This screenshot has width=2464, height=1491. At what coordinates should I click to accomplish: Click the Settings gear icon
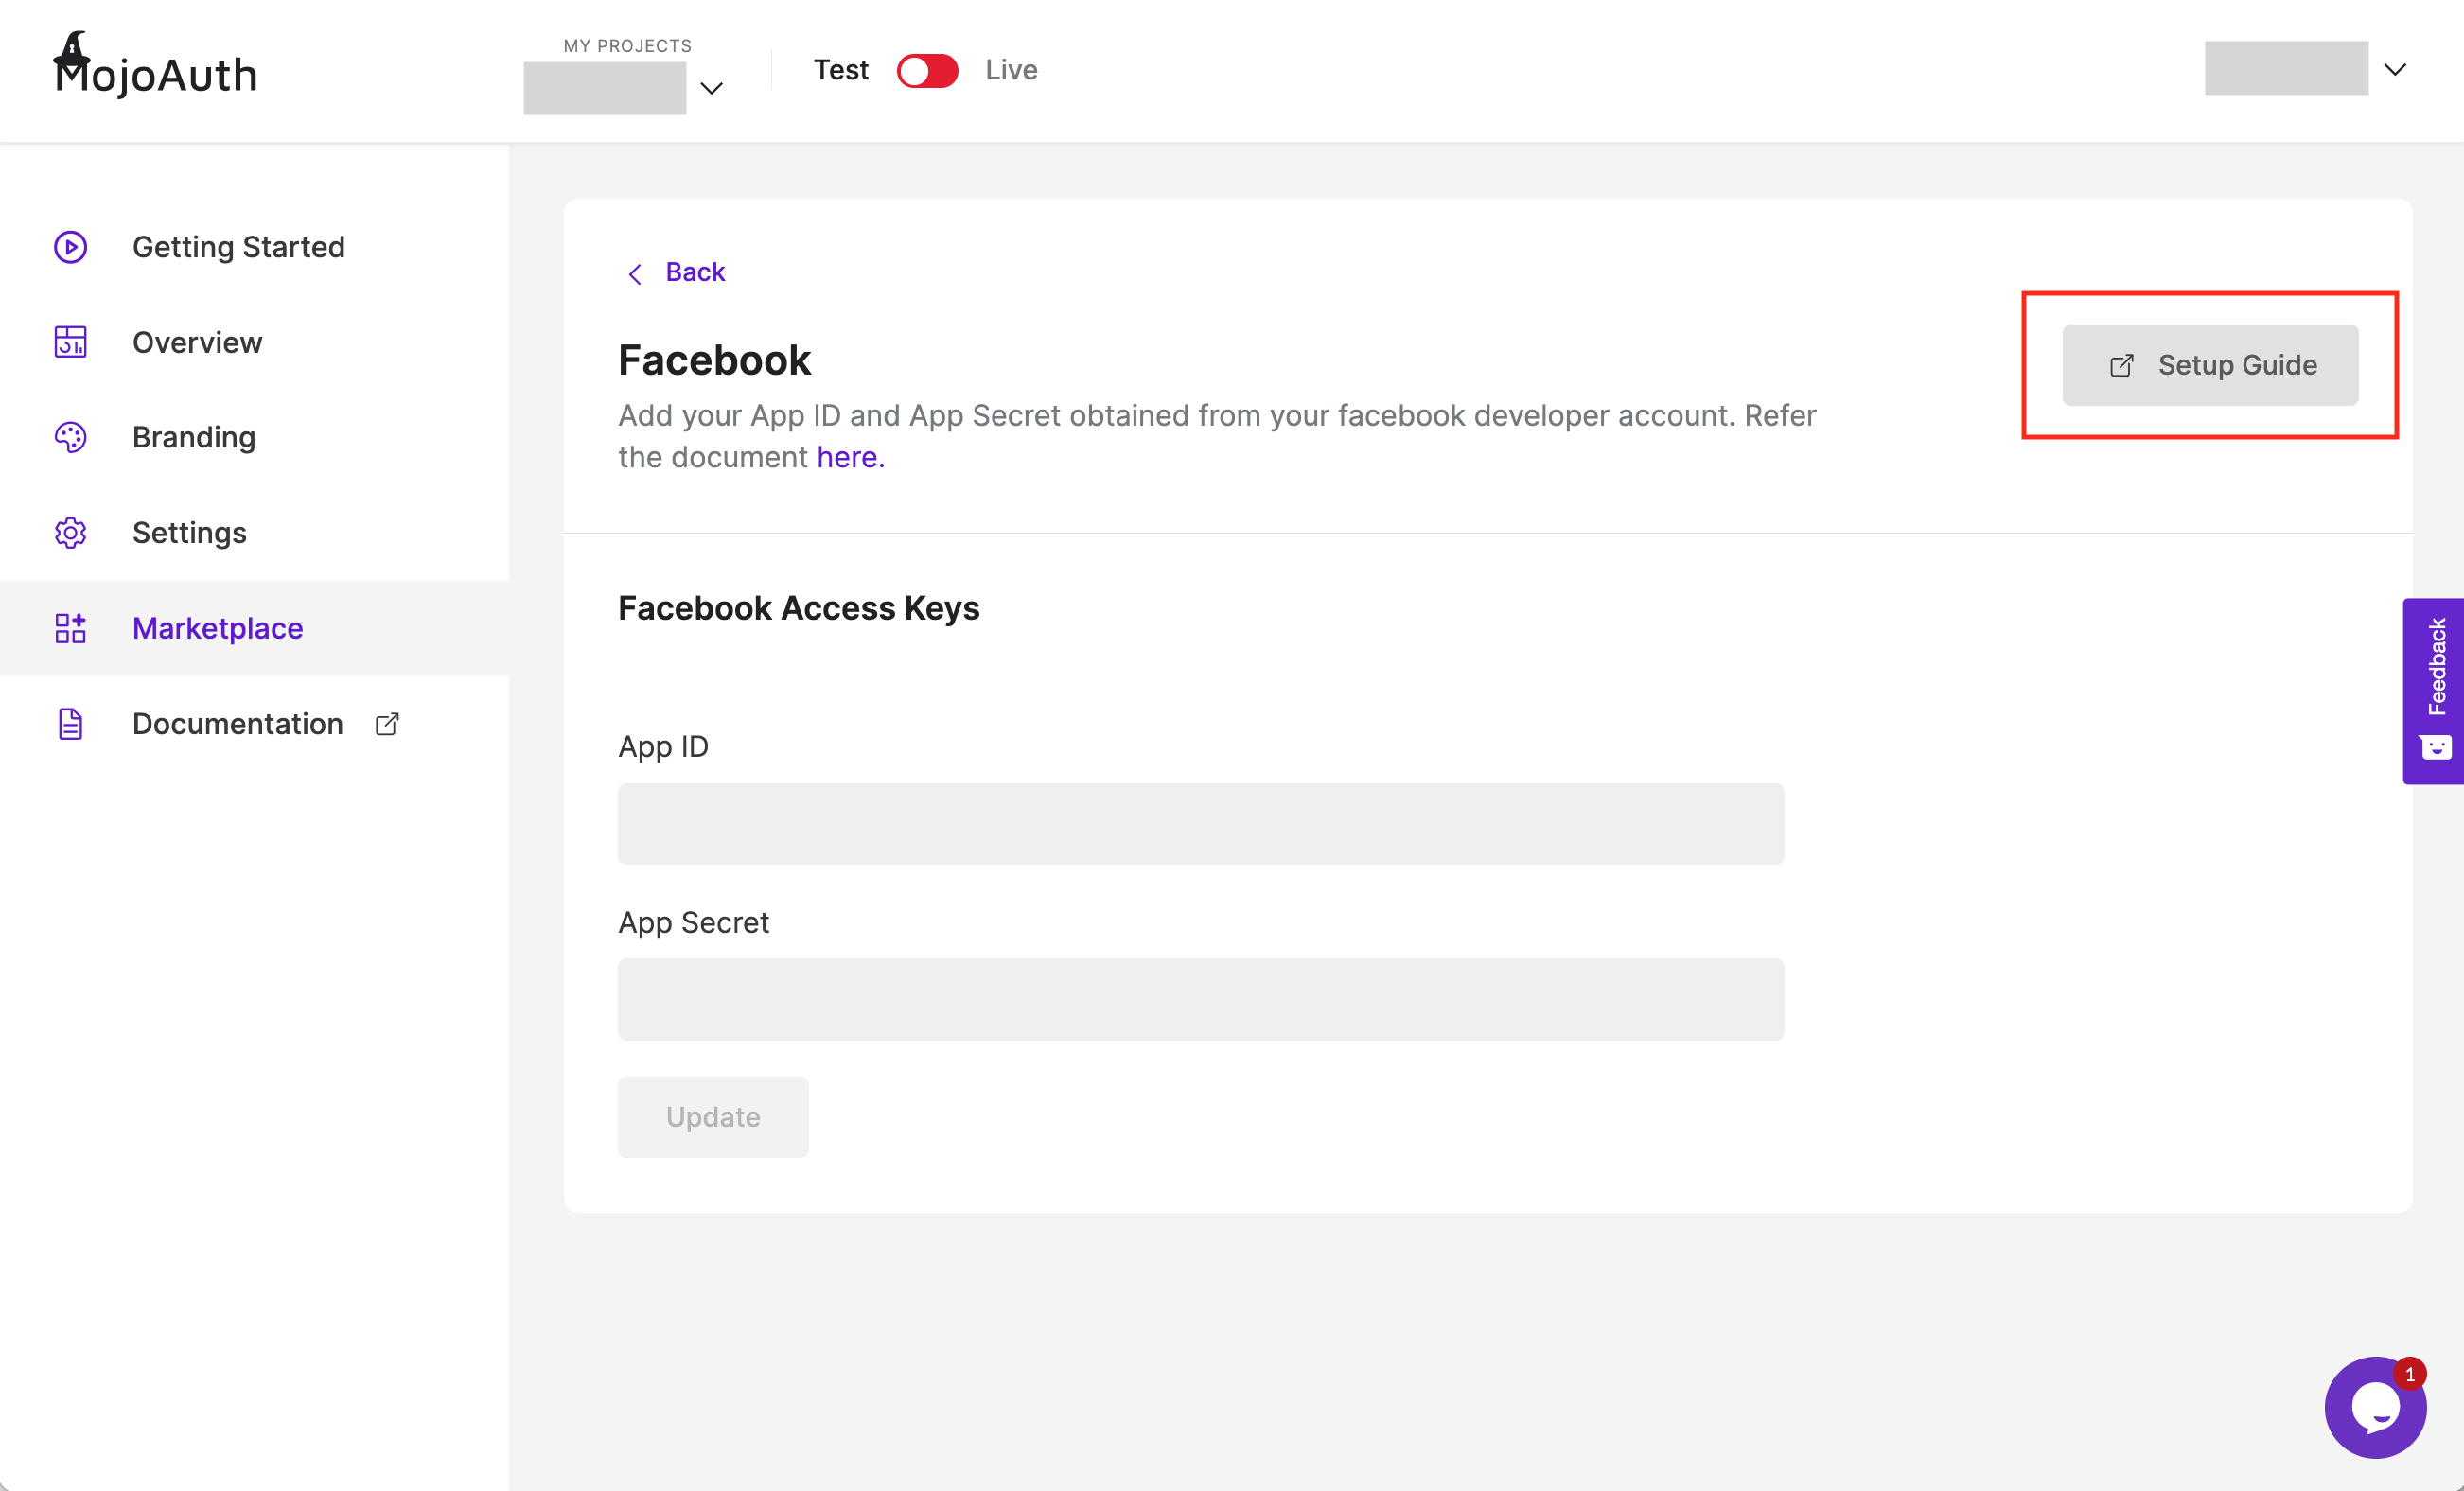70,533
